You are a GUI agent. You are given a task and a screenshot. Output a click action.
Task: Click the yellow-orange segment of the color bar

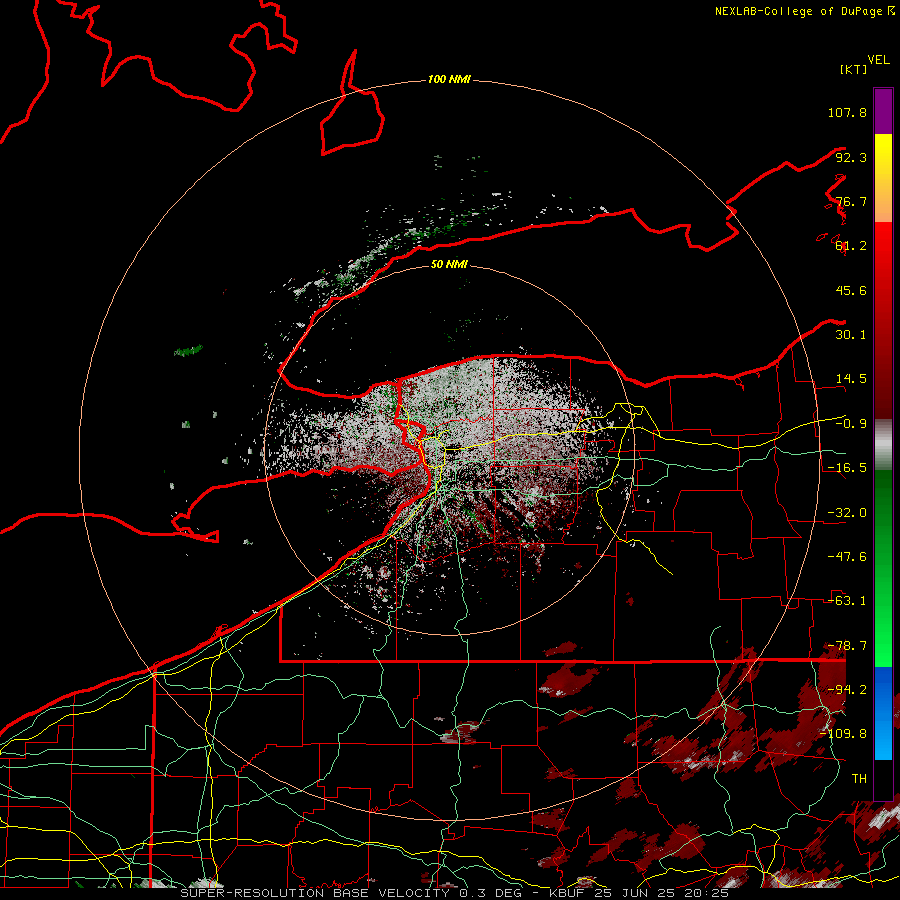pyautogui.click(x=883, y=178)
